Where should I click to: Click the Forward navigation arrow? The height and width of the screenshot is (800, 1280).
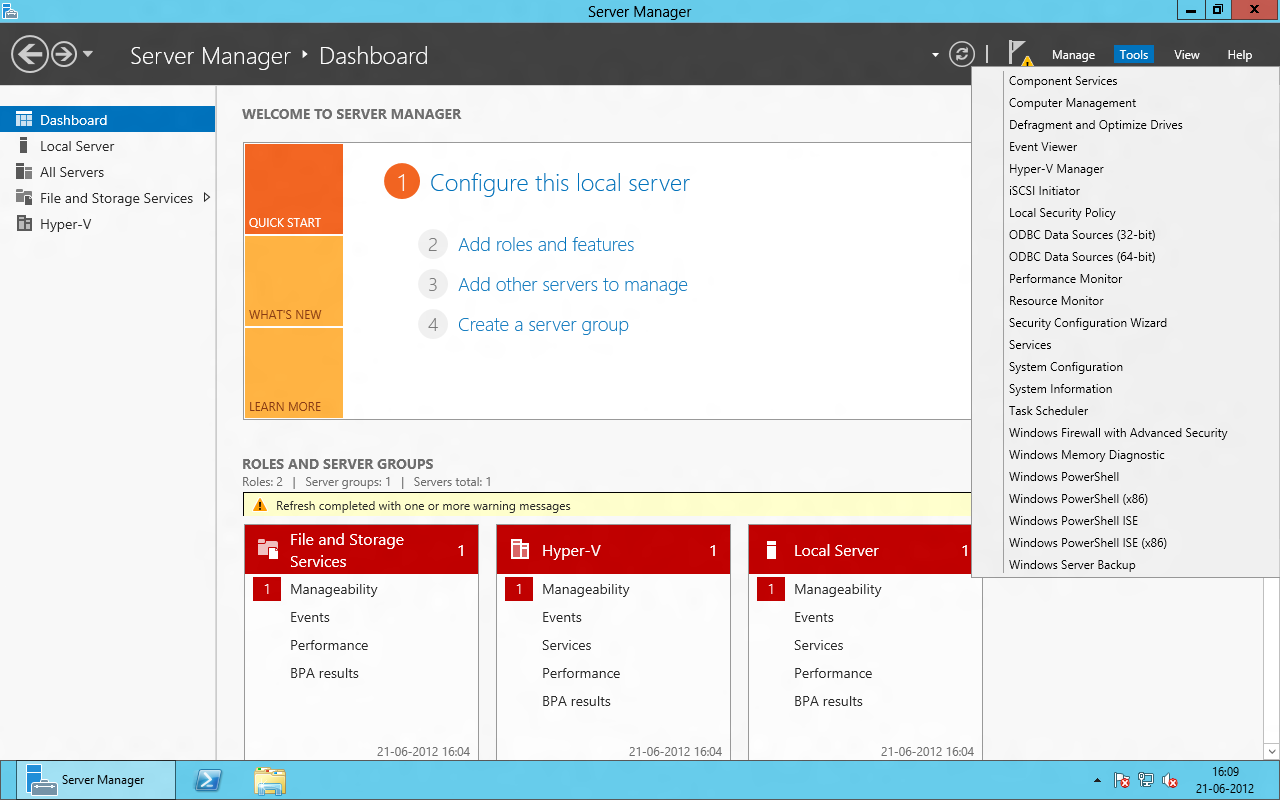click(x=64, y=54)
